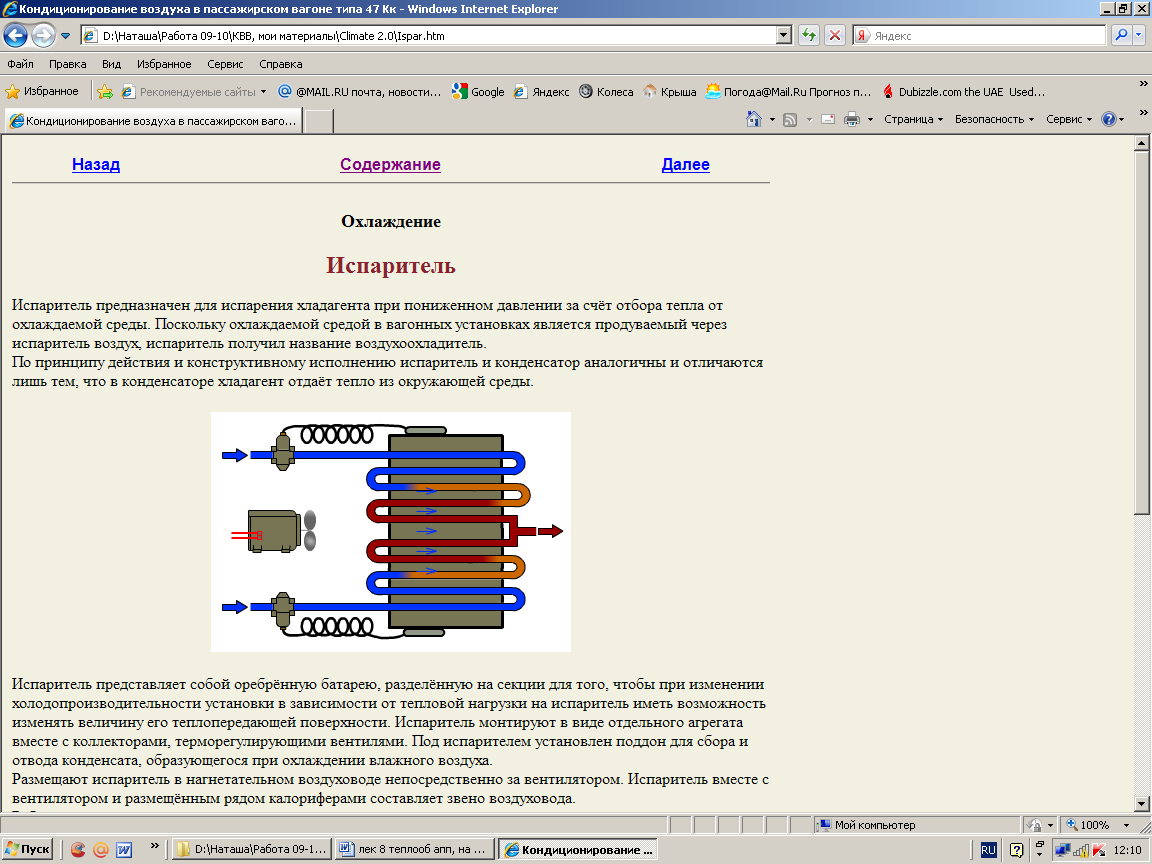Image resolution: width=1152 pixels, height=864 pixels.
Task: Click the green Refresh icon
Action: [x=809, y=35]
